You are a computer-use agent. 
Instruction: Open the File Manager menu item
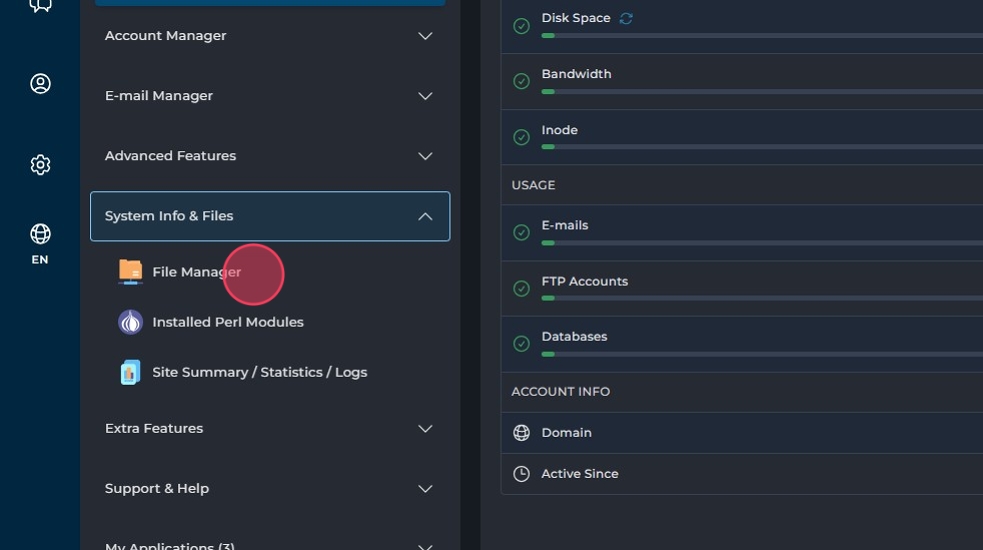196,272
